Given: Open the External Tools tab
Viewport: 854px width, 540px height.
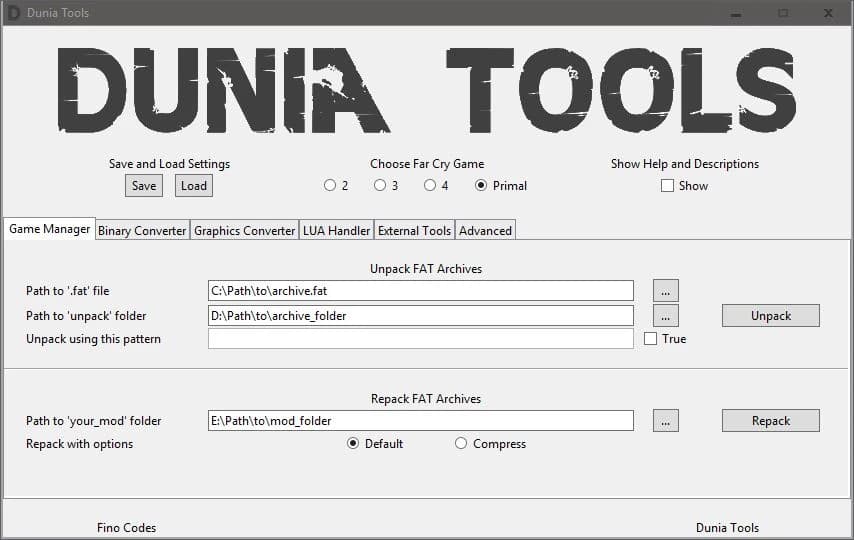Looking at the screenshot, I should (x=414, y=230).
